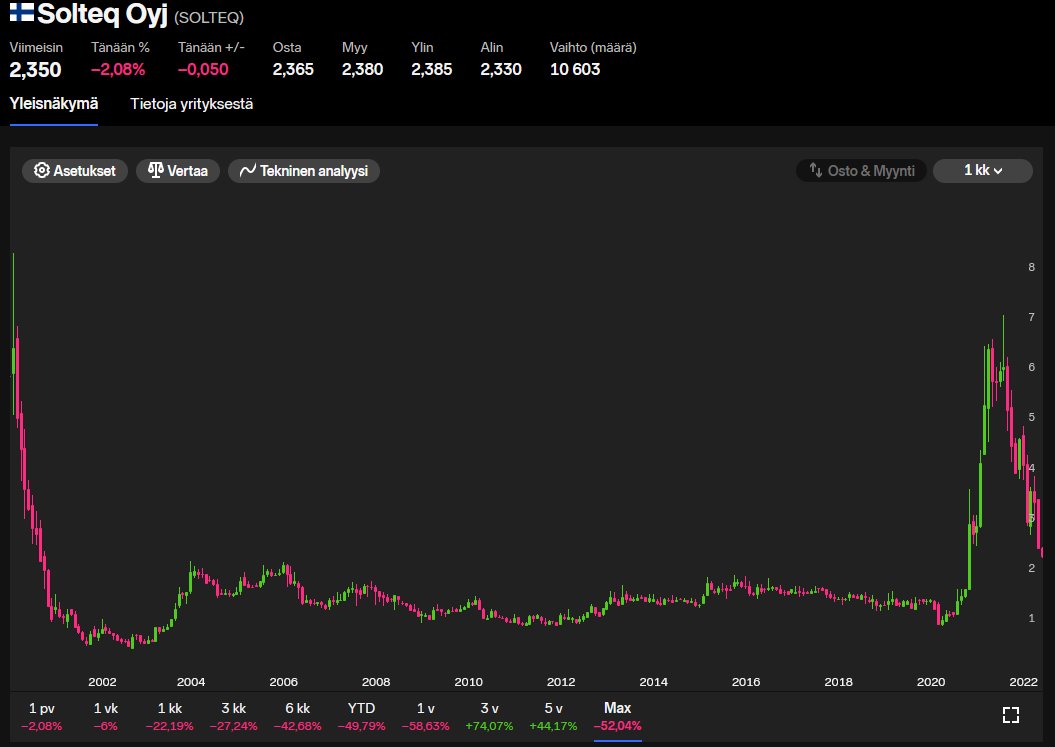
Task: Select the 3 kk time range
Action: pos(233,717)
